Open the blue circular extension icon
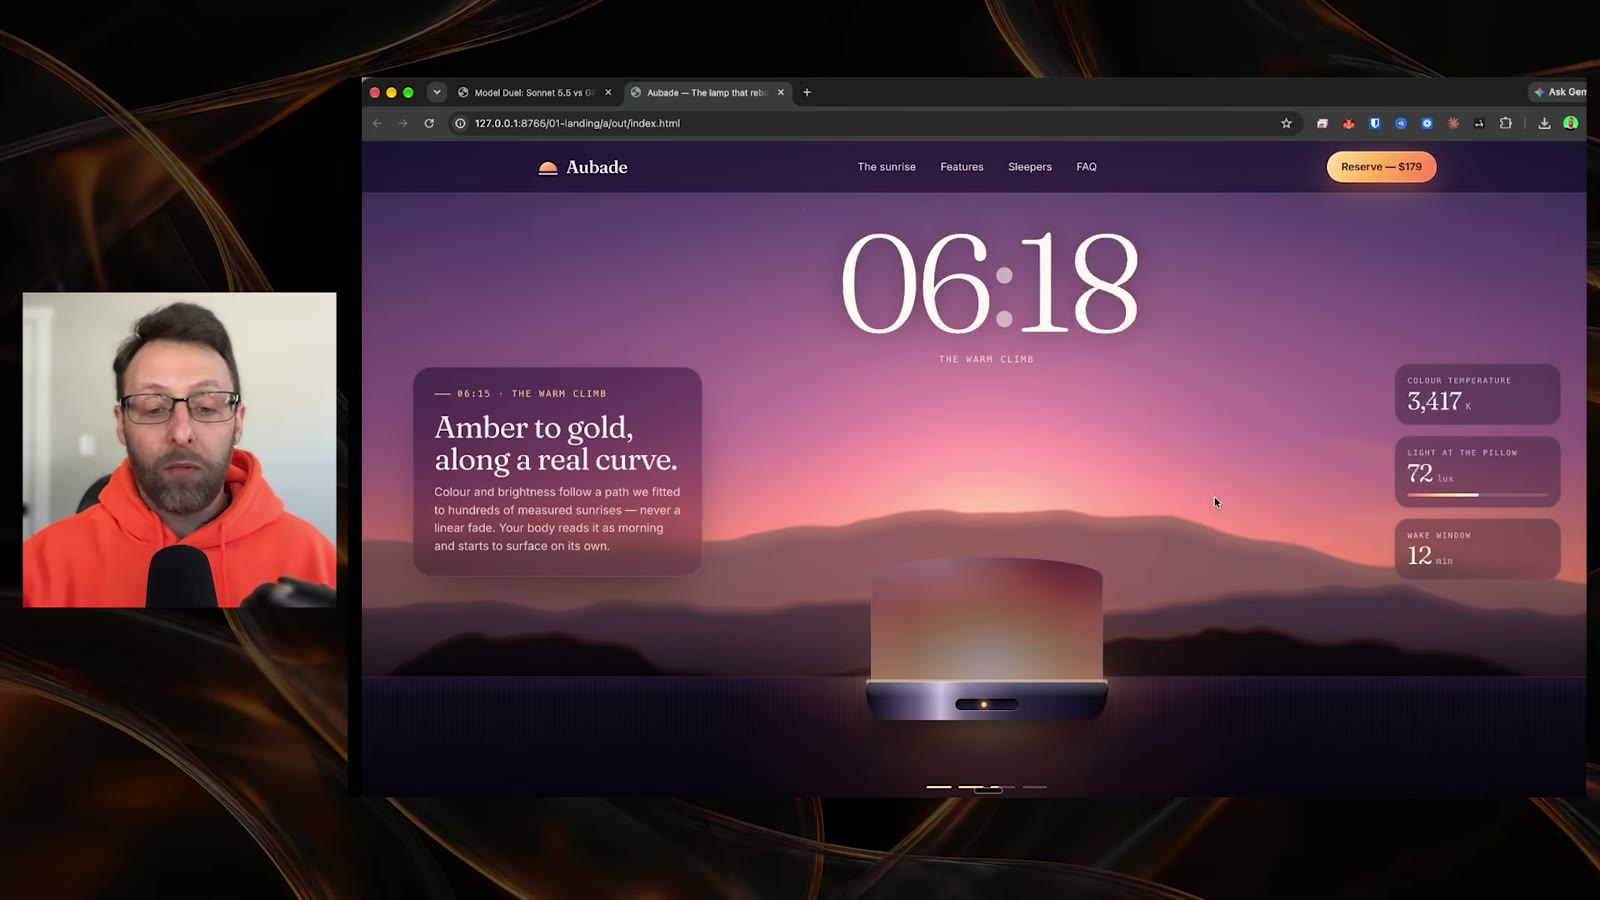1600x900 pixels. (x=1401, y=123)
